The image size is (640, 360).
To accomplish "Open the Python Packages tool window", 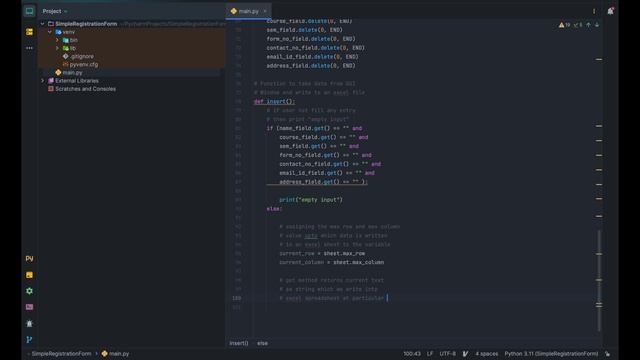I will tap(29, 259).
